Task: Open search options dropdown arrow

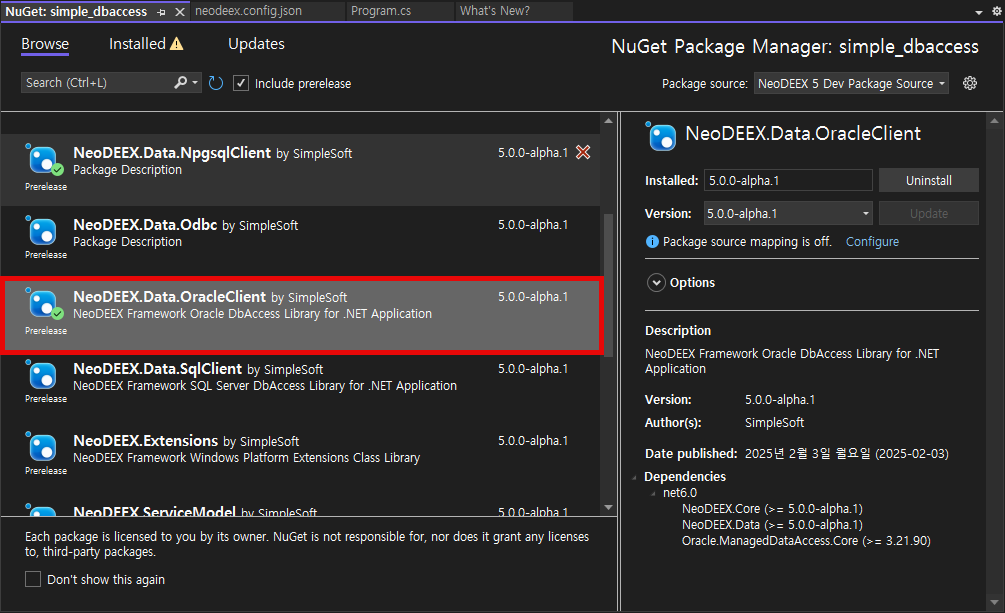Action: coord(195,82)
